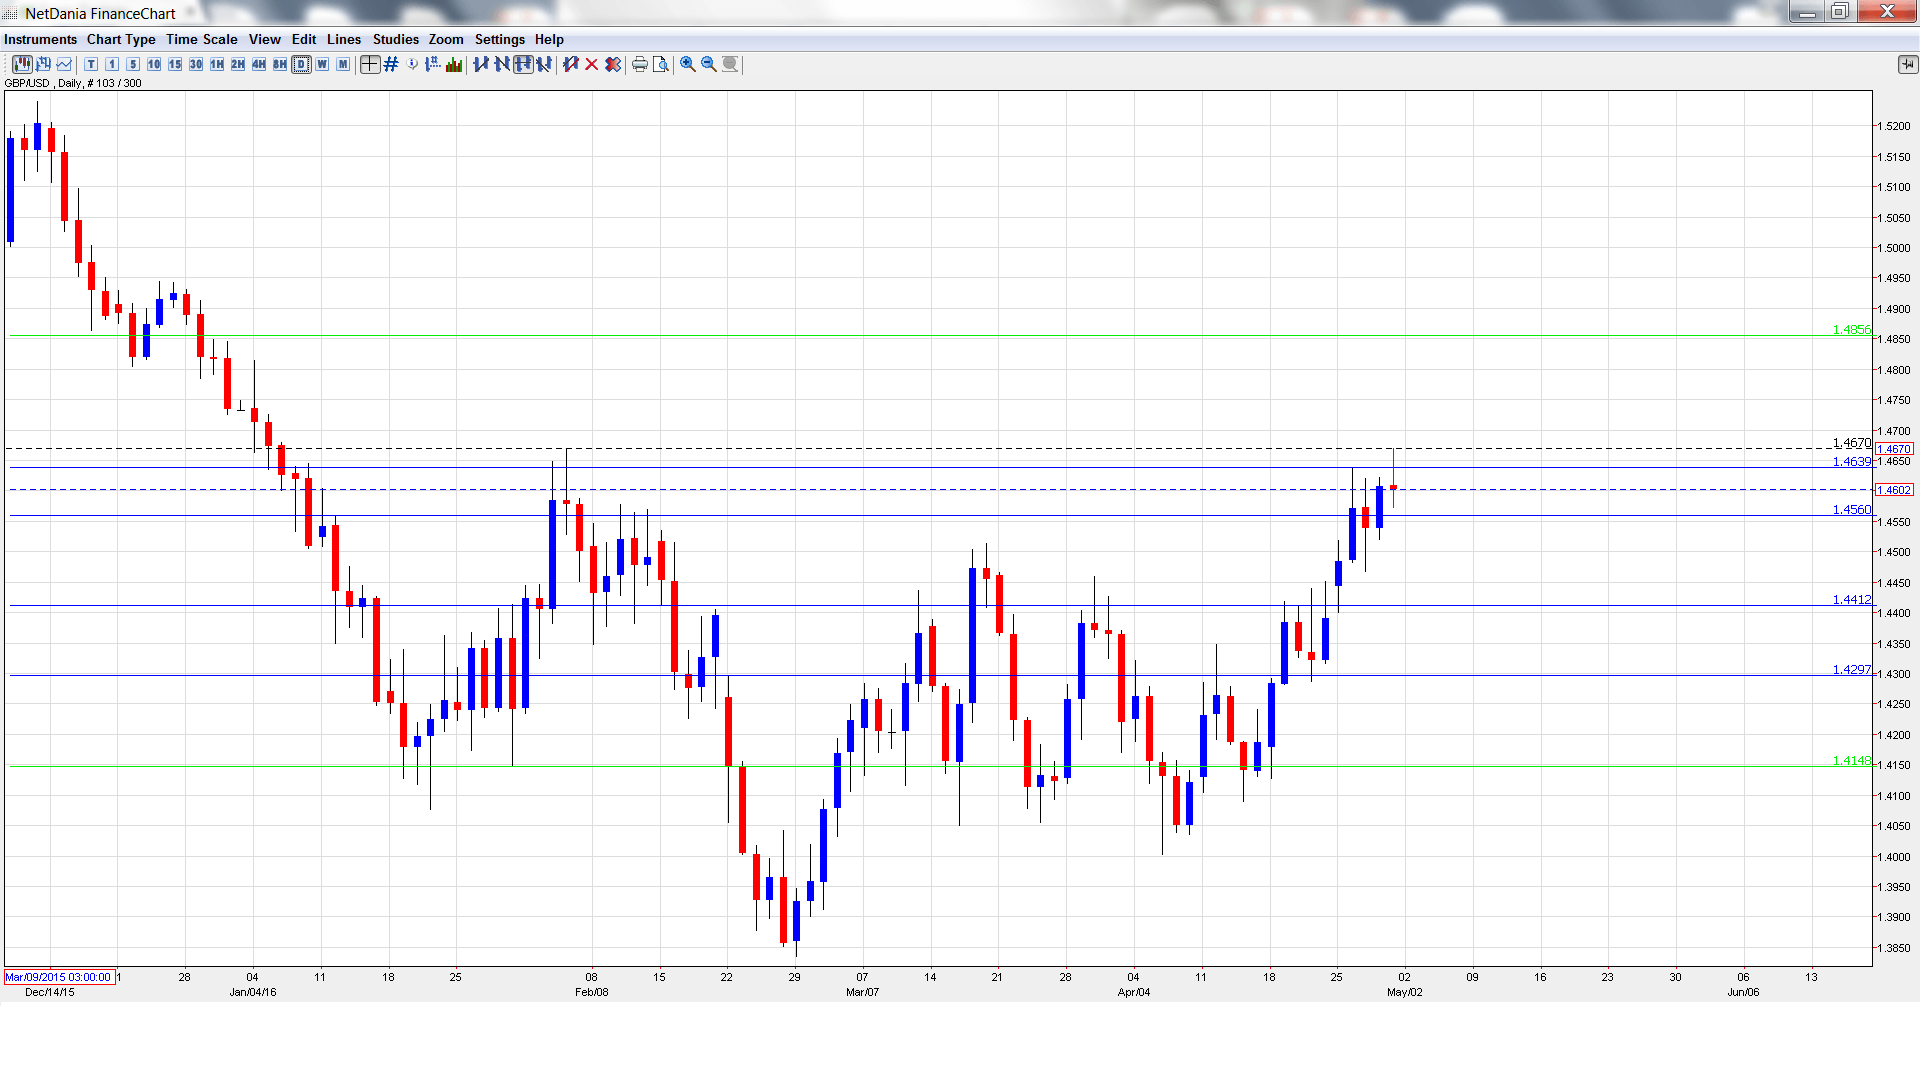Select the trend line drawing tool
Image resolution: width=1920 pixels, height=1080 pixels.
coord(481,64)
